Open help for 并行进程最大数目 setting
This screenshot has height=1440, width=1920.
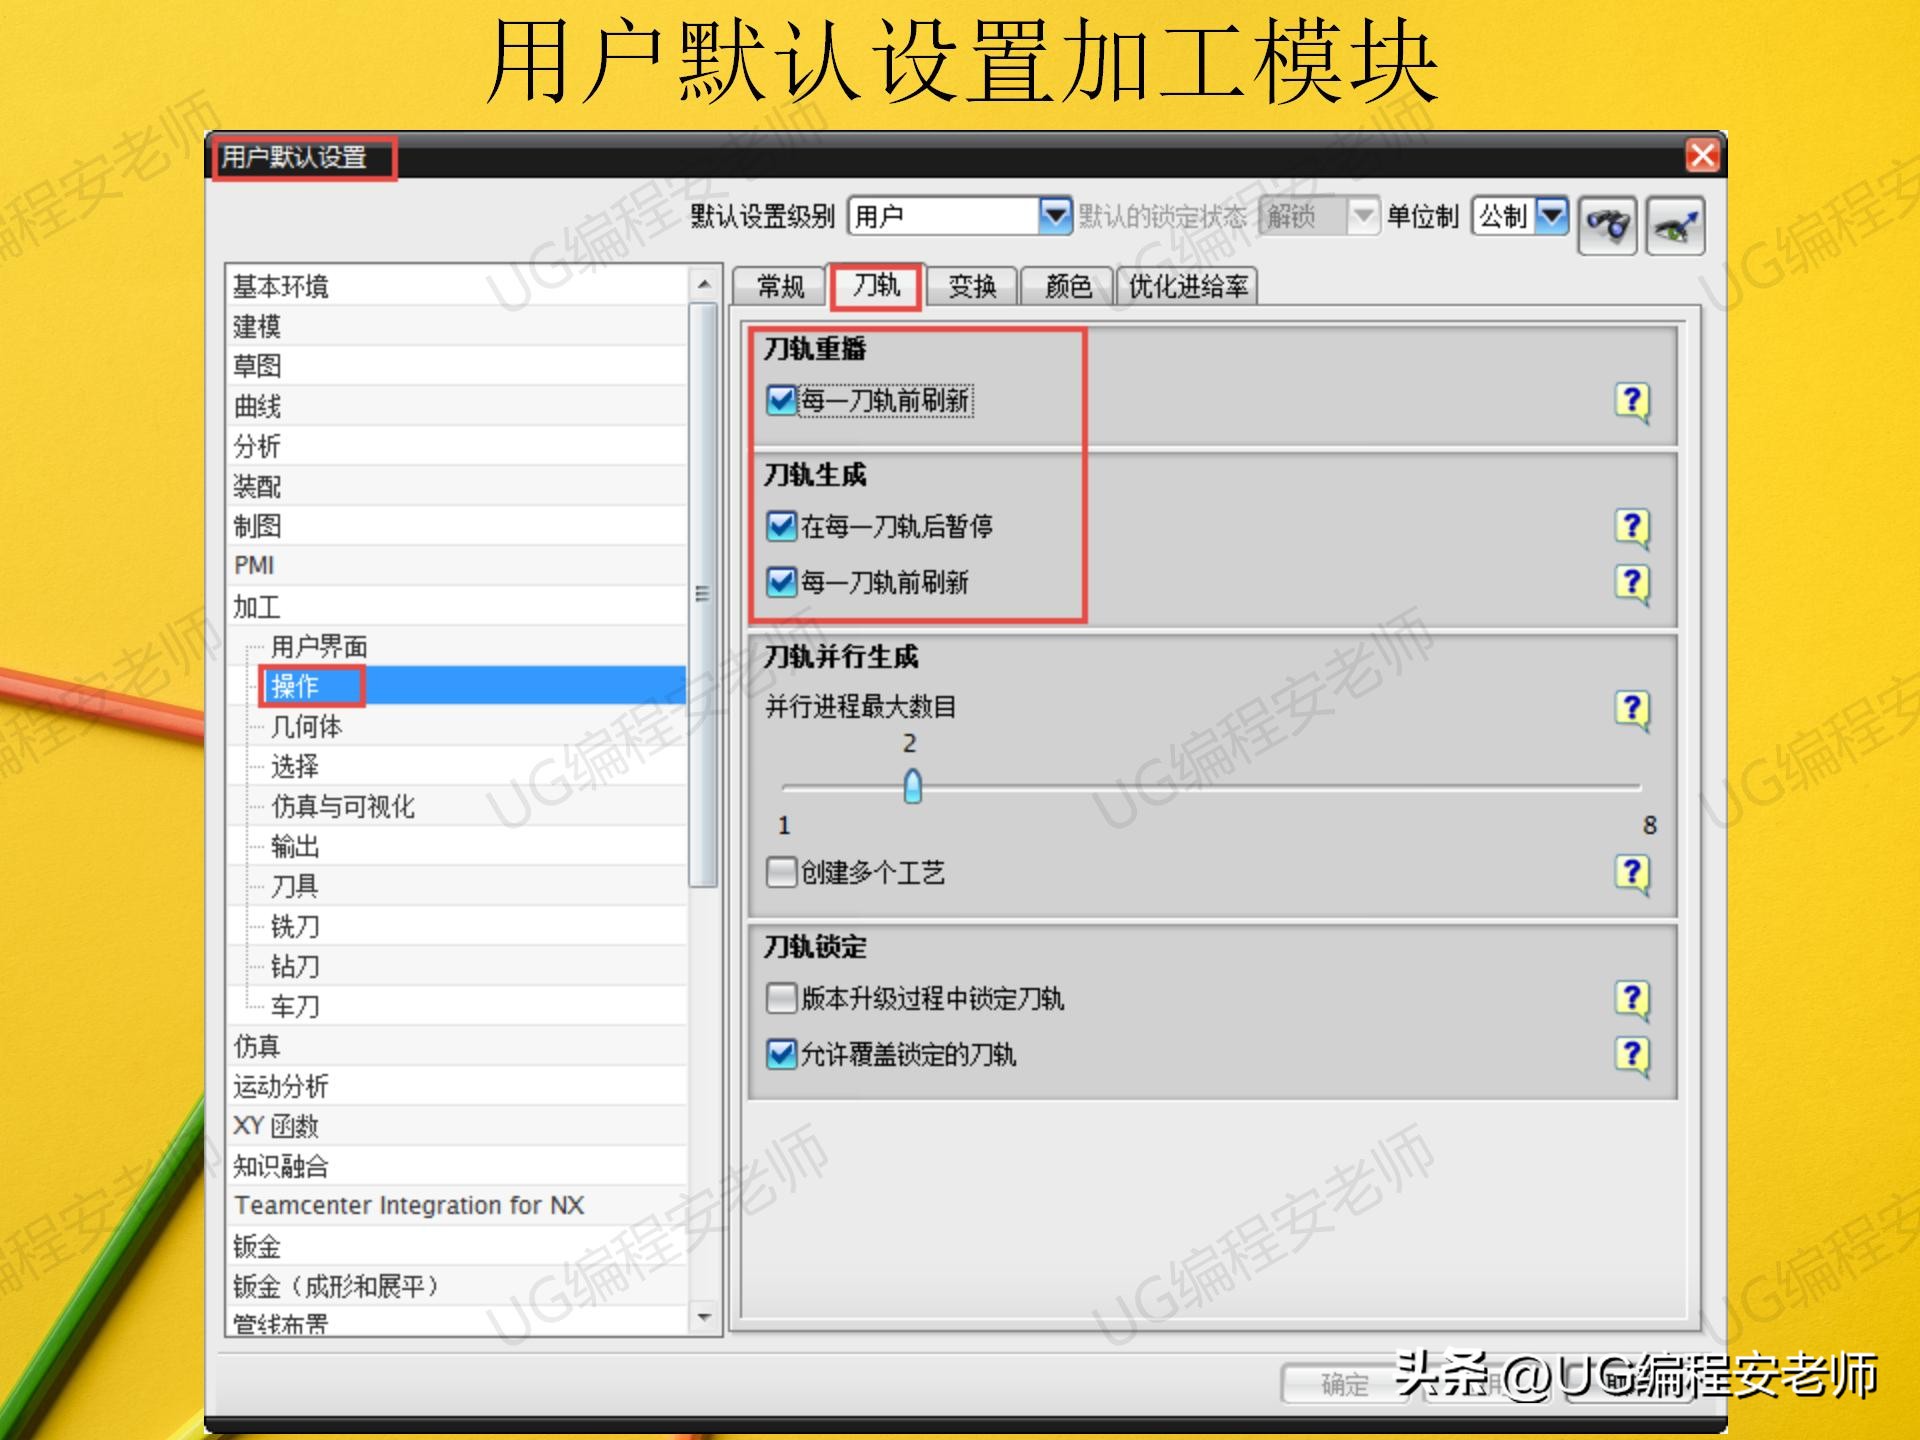point(1632,710)
